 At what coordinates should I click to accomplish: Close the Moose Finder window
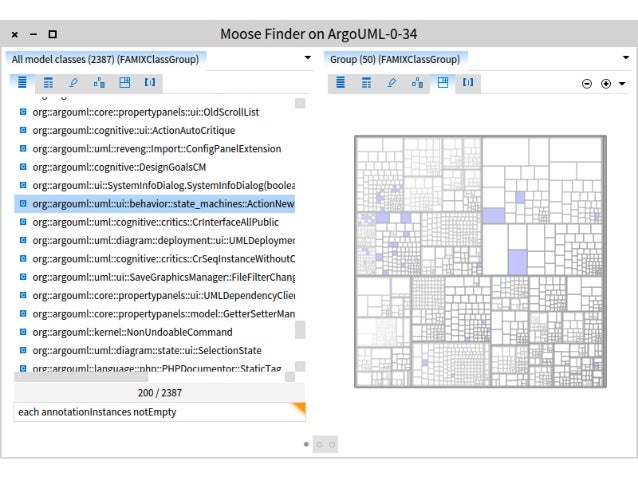point(15,35)
